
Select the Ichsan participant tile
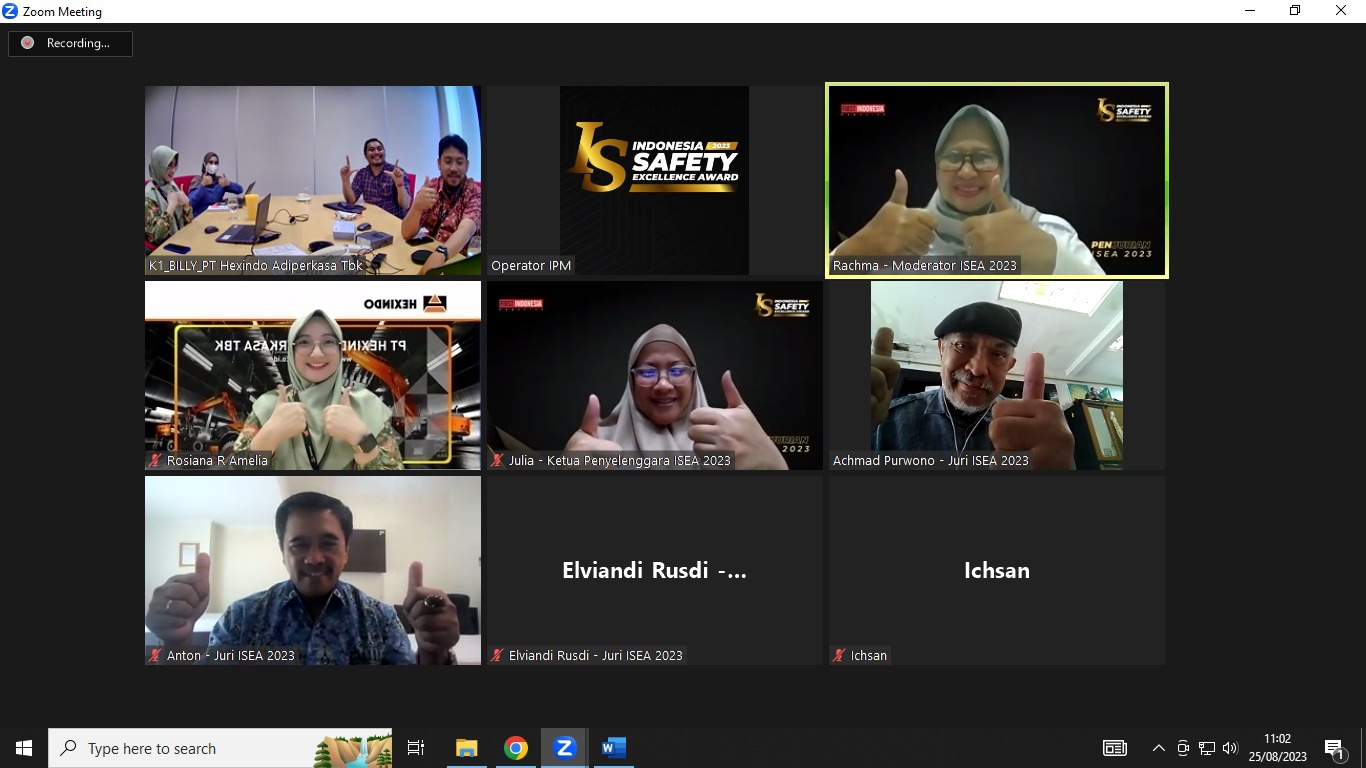(x=996, y=570)
